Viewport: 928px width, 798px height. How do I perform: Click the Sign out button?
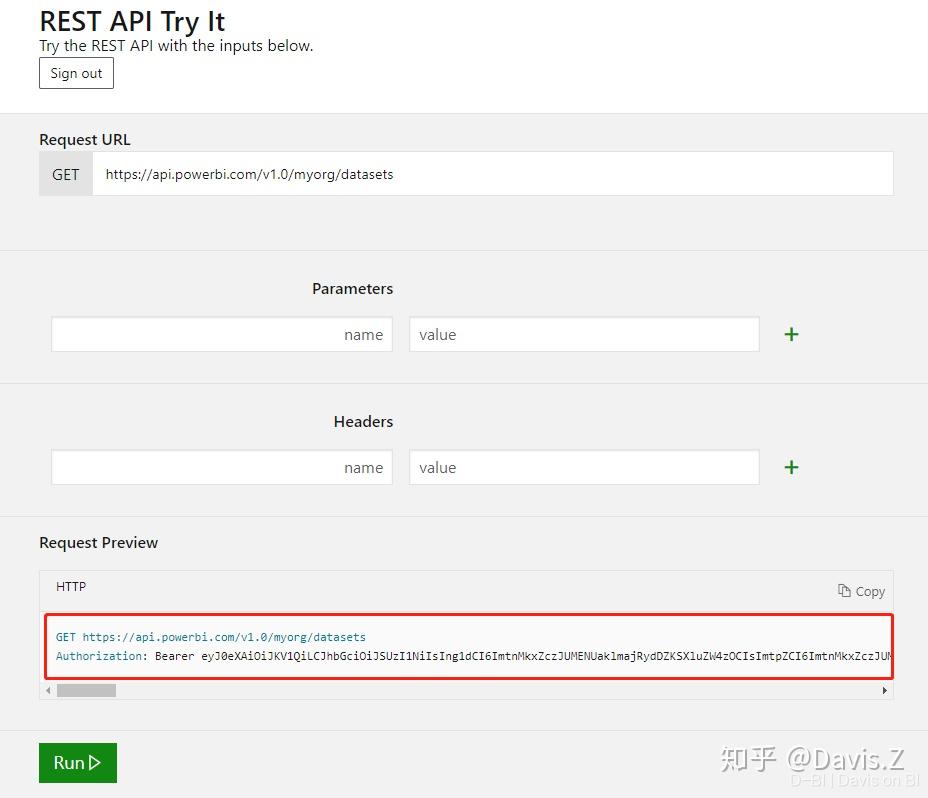[x=76, y=72]
